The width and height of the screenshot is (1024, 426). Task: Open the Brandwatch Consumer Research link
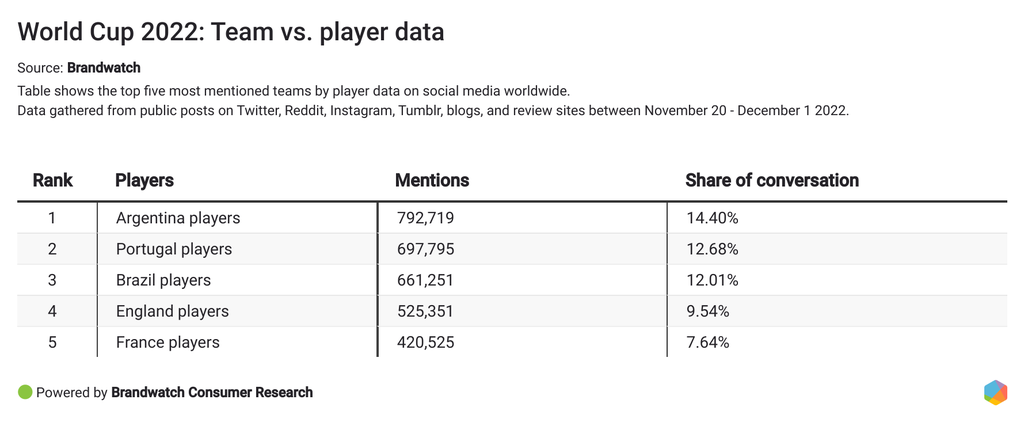pyautogui.click(x=212, y=393)
